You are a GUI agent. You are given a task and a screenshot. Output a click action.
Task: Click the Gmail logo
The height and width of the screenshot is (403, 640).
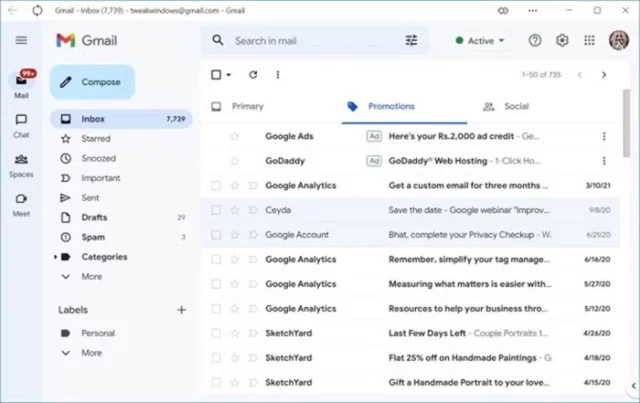[x=87, y=40]
